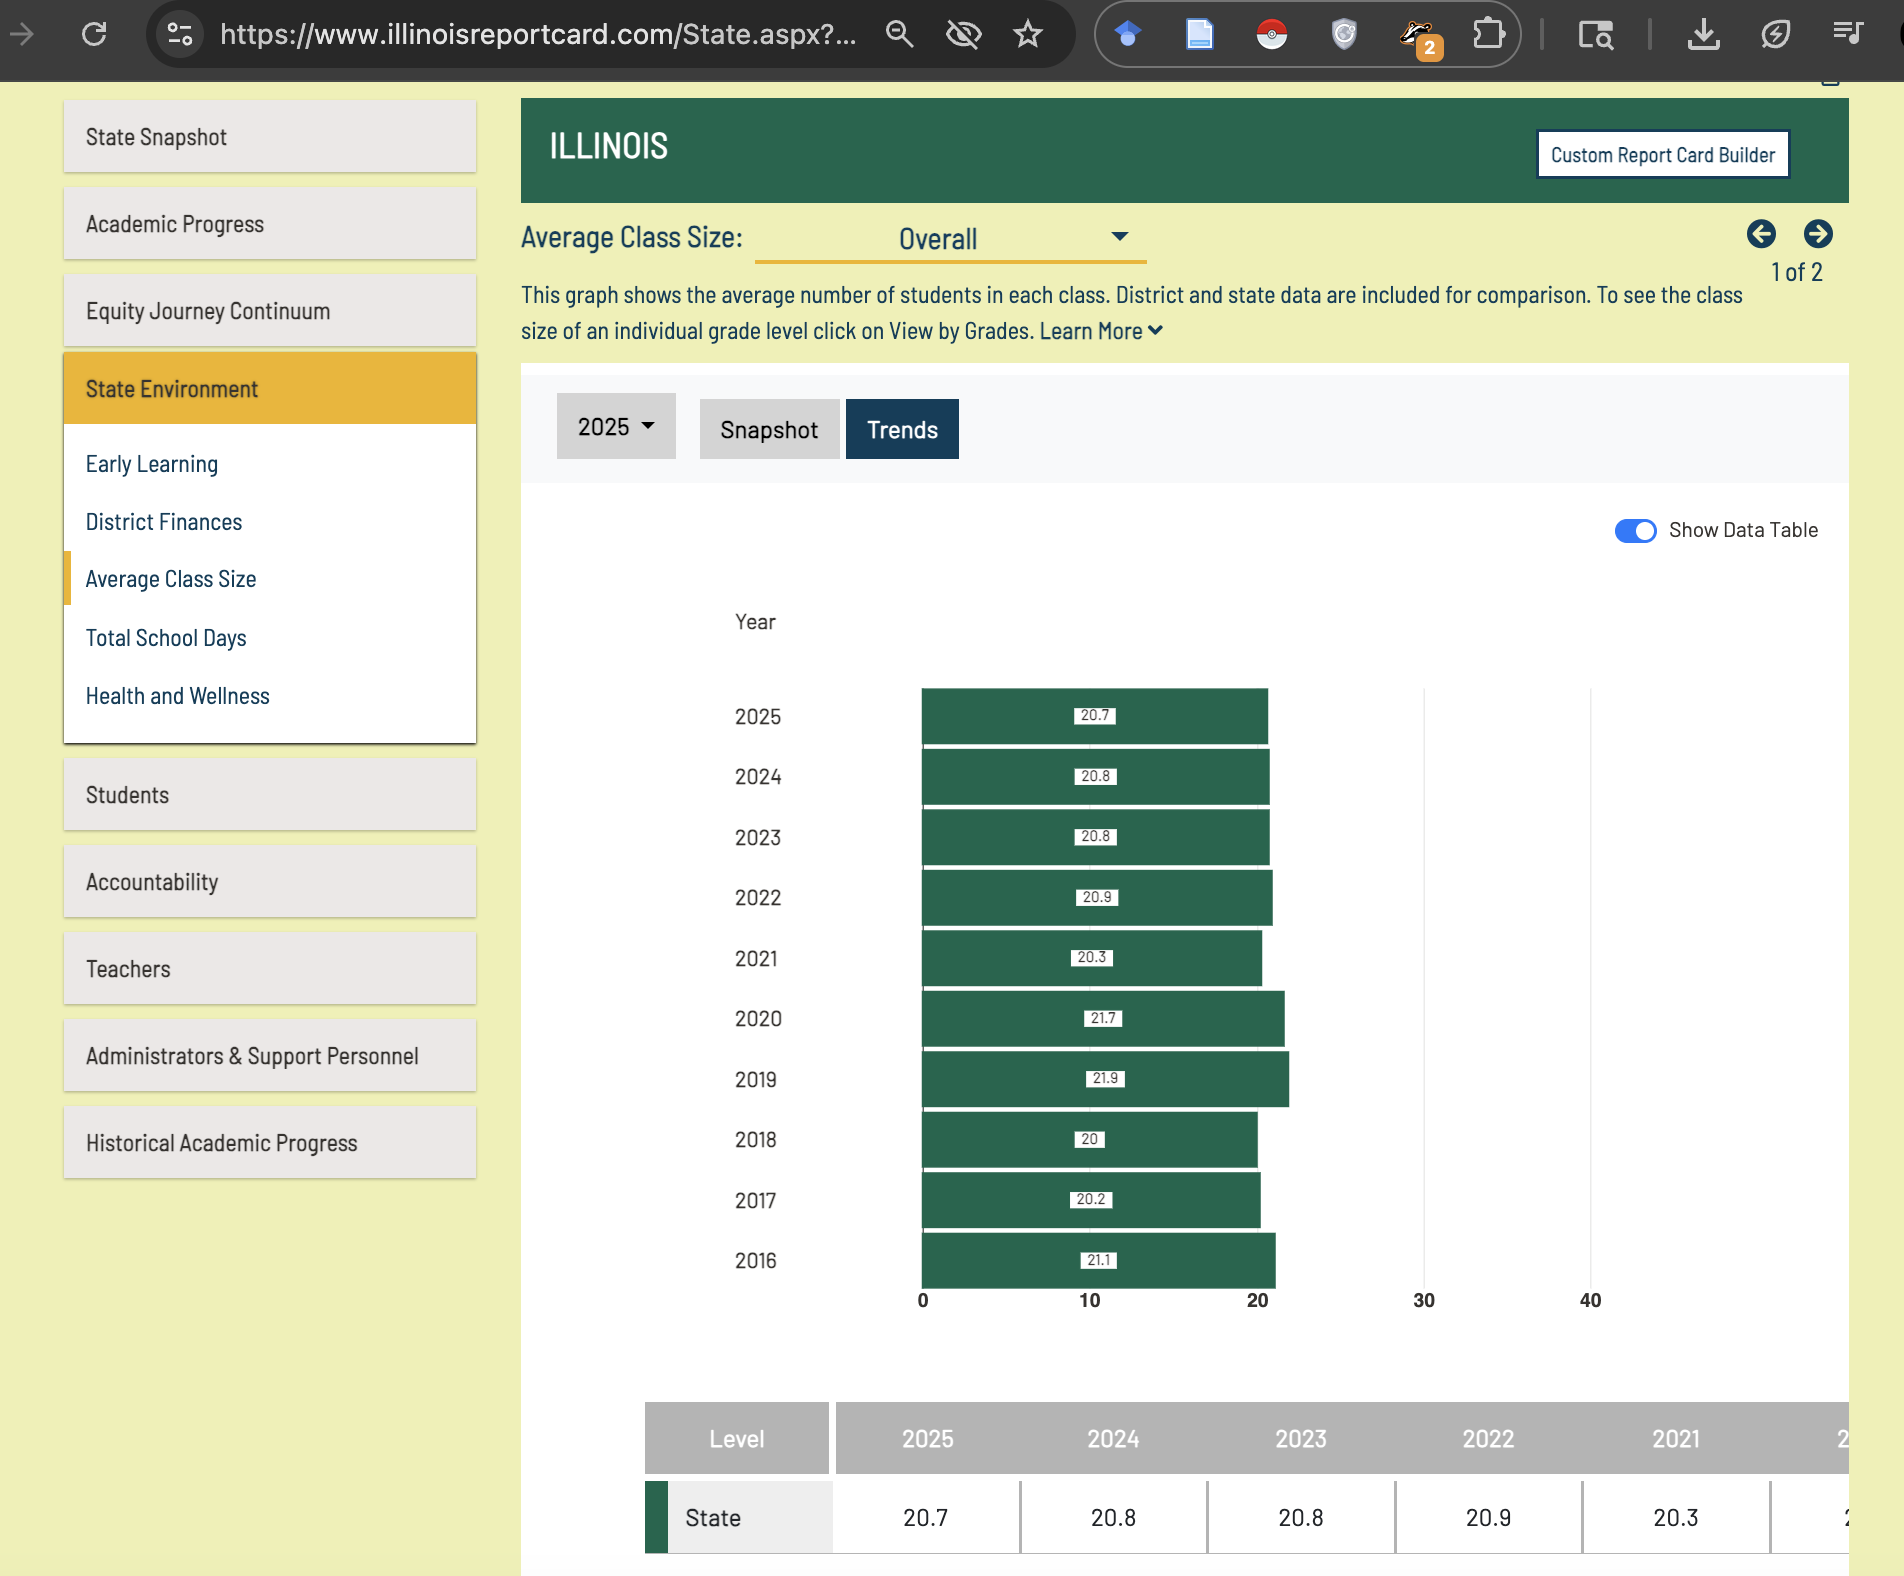Viewport: 1904px width, 1576px height.
Task: Open the browser downloads icon
Action: pos(1703,35)
